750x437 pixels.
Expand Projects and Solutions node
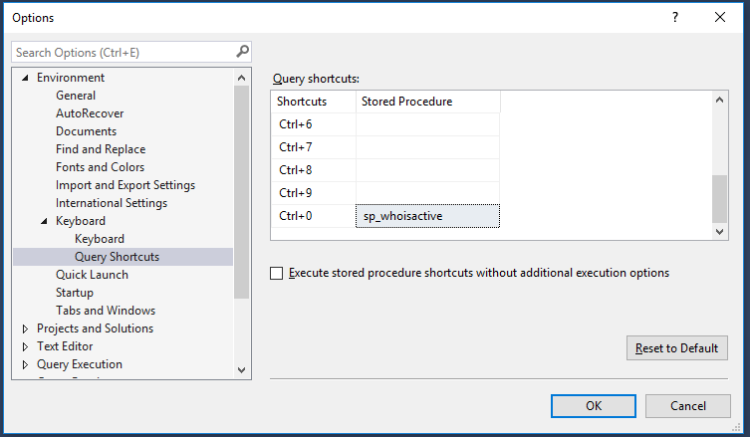point(26,329)
